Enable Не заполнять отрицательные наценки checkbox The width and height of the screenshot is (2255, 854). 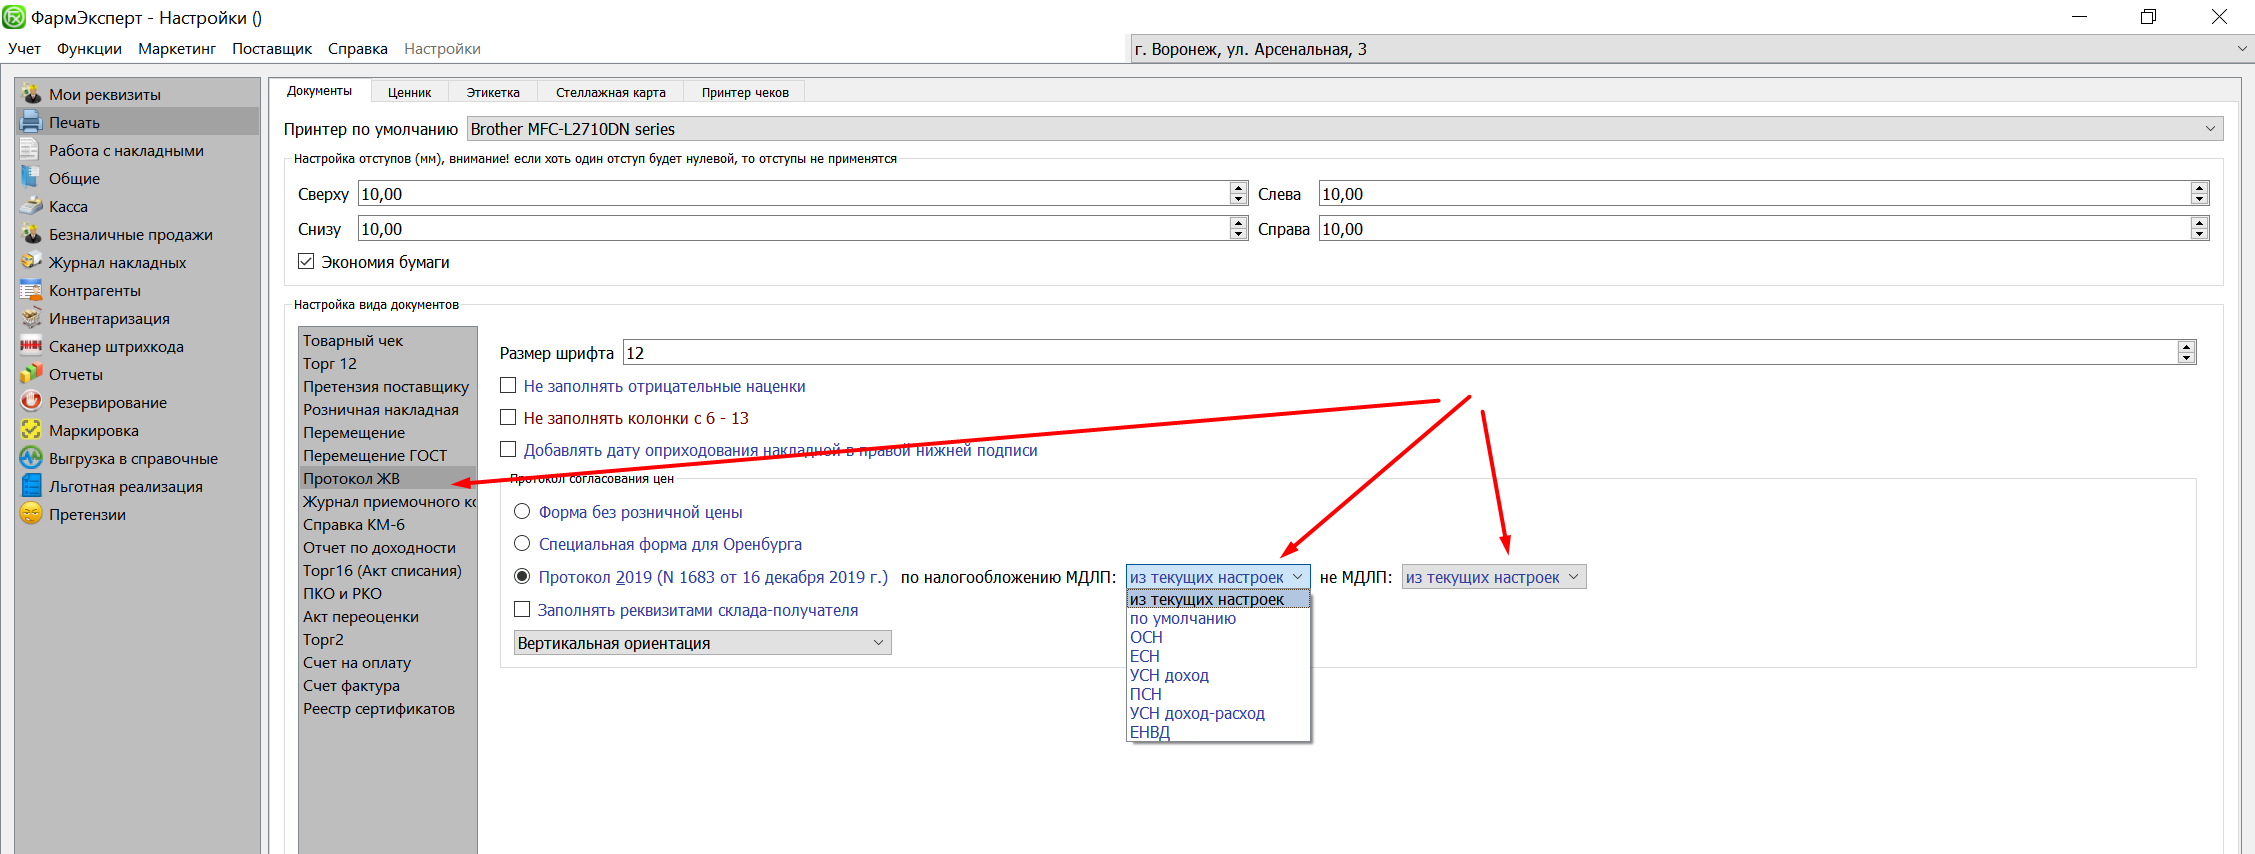click(x=508, y=386)
